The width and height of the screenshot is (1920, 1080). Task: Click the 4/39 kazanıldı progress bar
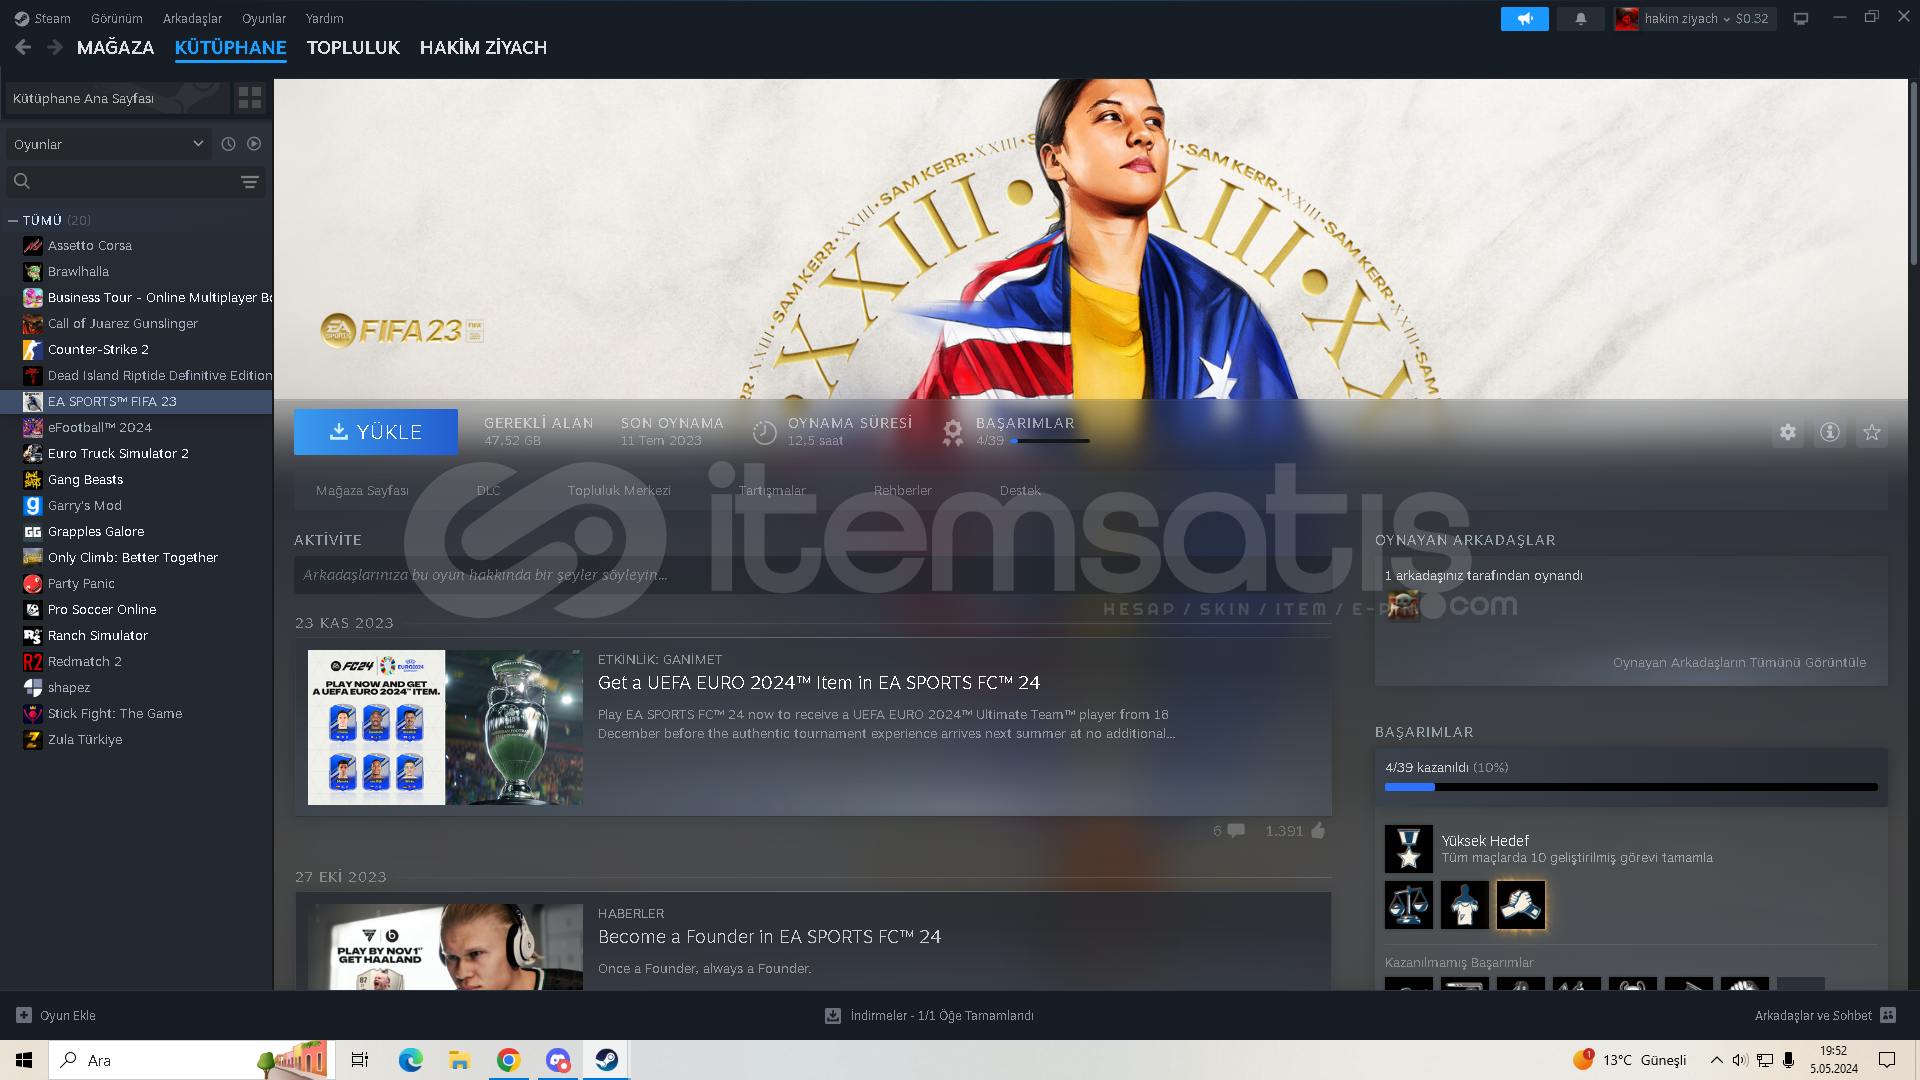[x=1631, y=787]
